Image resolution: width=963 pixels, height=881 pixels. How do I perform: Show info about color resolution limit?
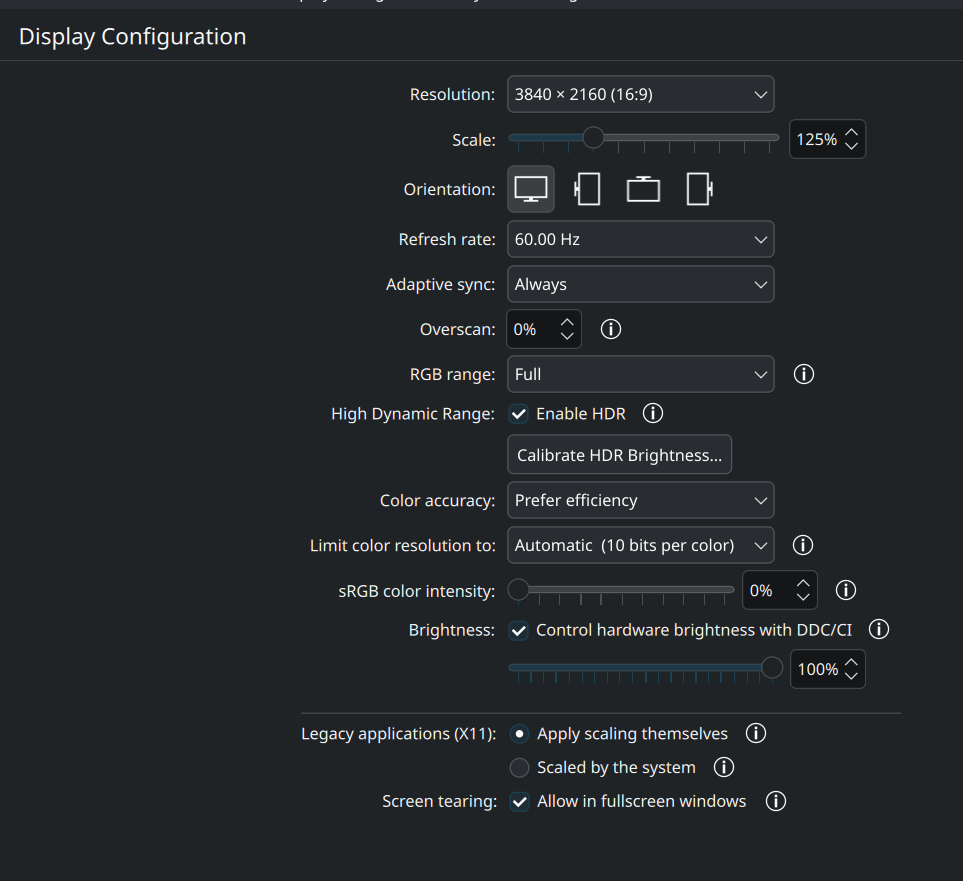[x=803, y=545]
